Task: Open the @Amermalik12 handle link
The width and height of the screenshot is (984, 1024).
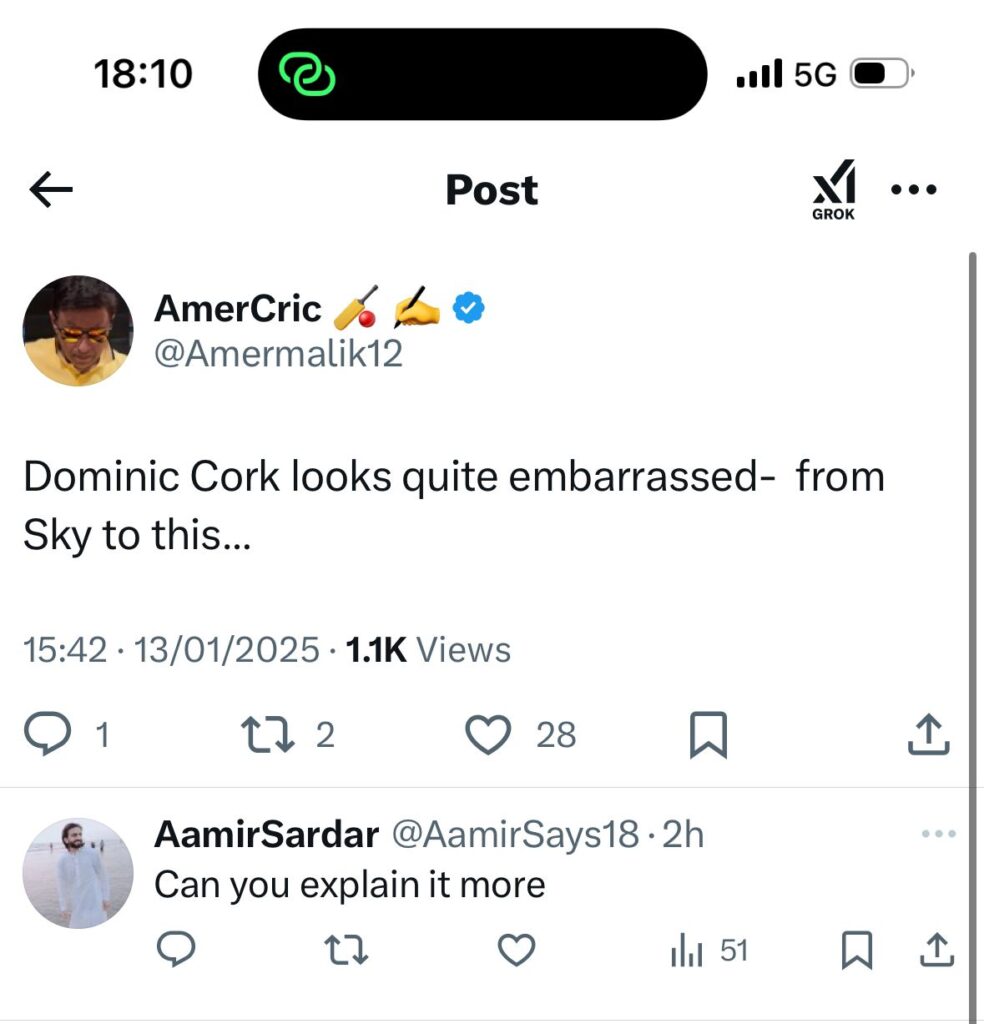Action: pyautogui.click(x=278, y=353)
